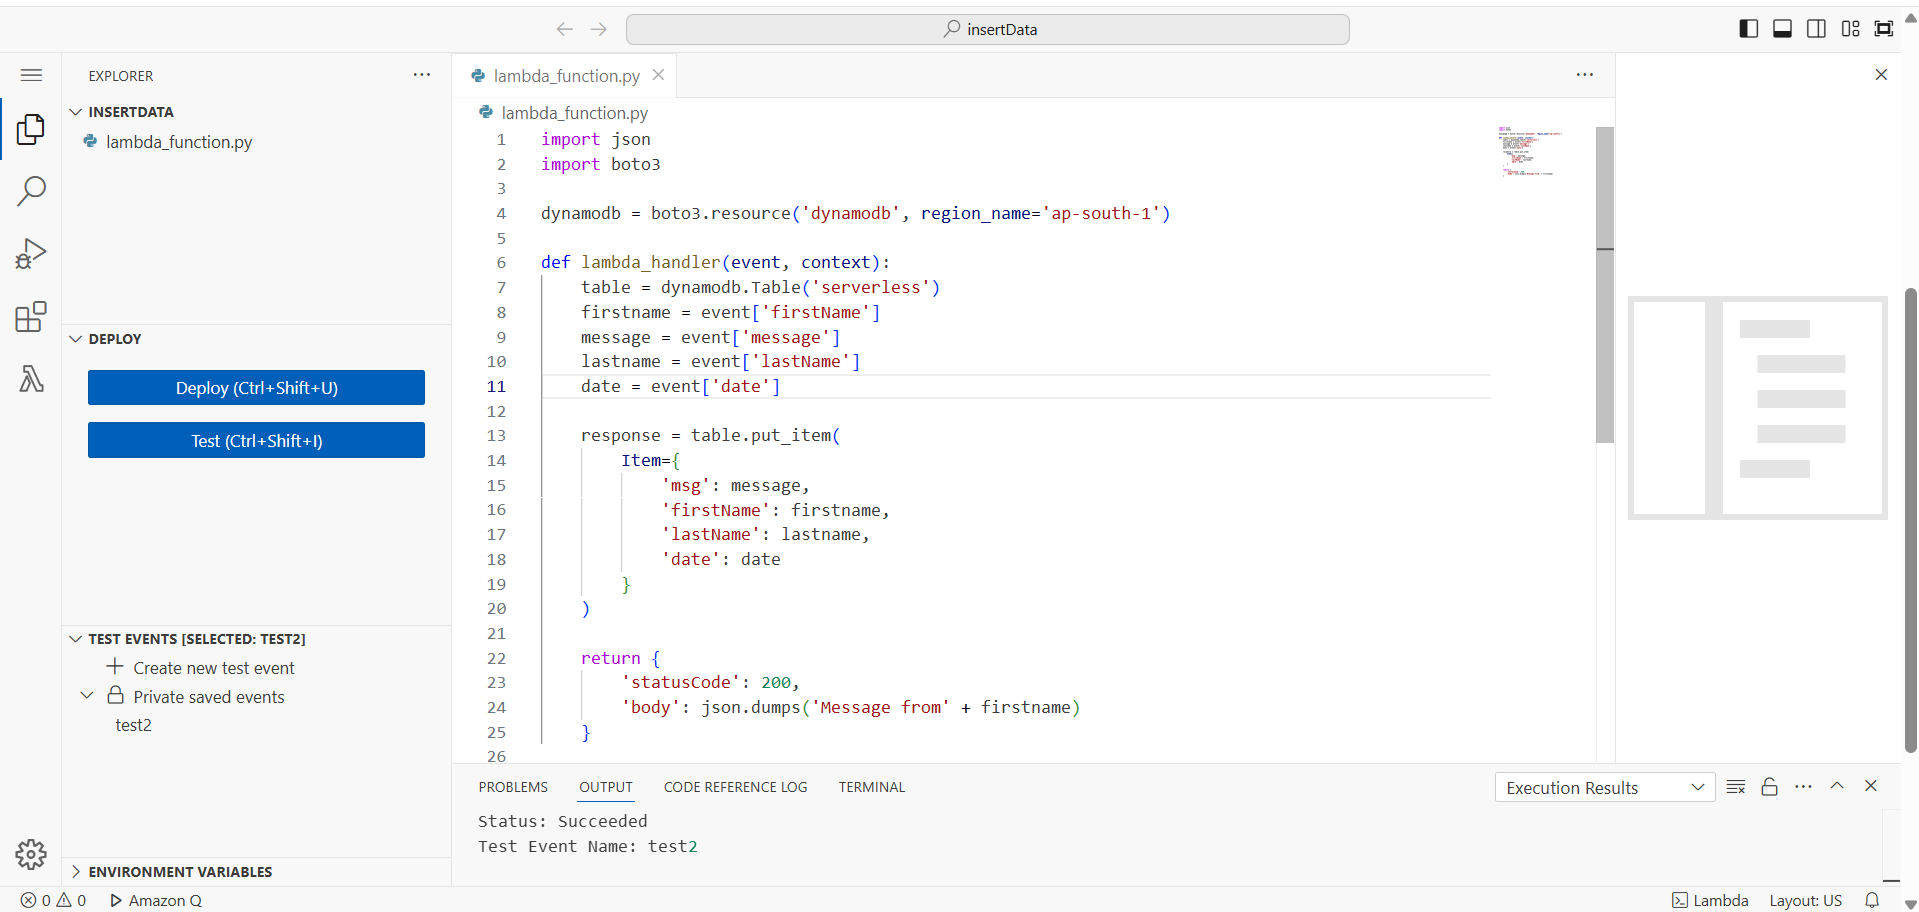Image resolution: width=1919 pixels, height=912 pixels.
Task: Open editor more actions ellipsis
Action: [x=1585, y=75]
